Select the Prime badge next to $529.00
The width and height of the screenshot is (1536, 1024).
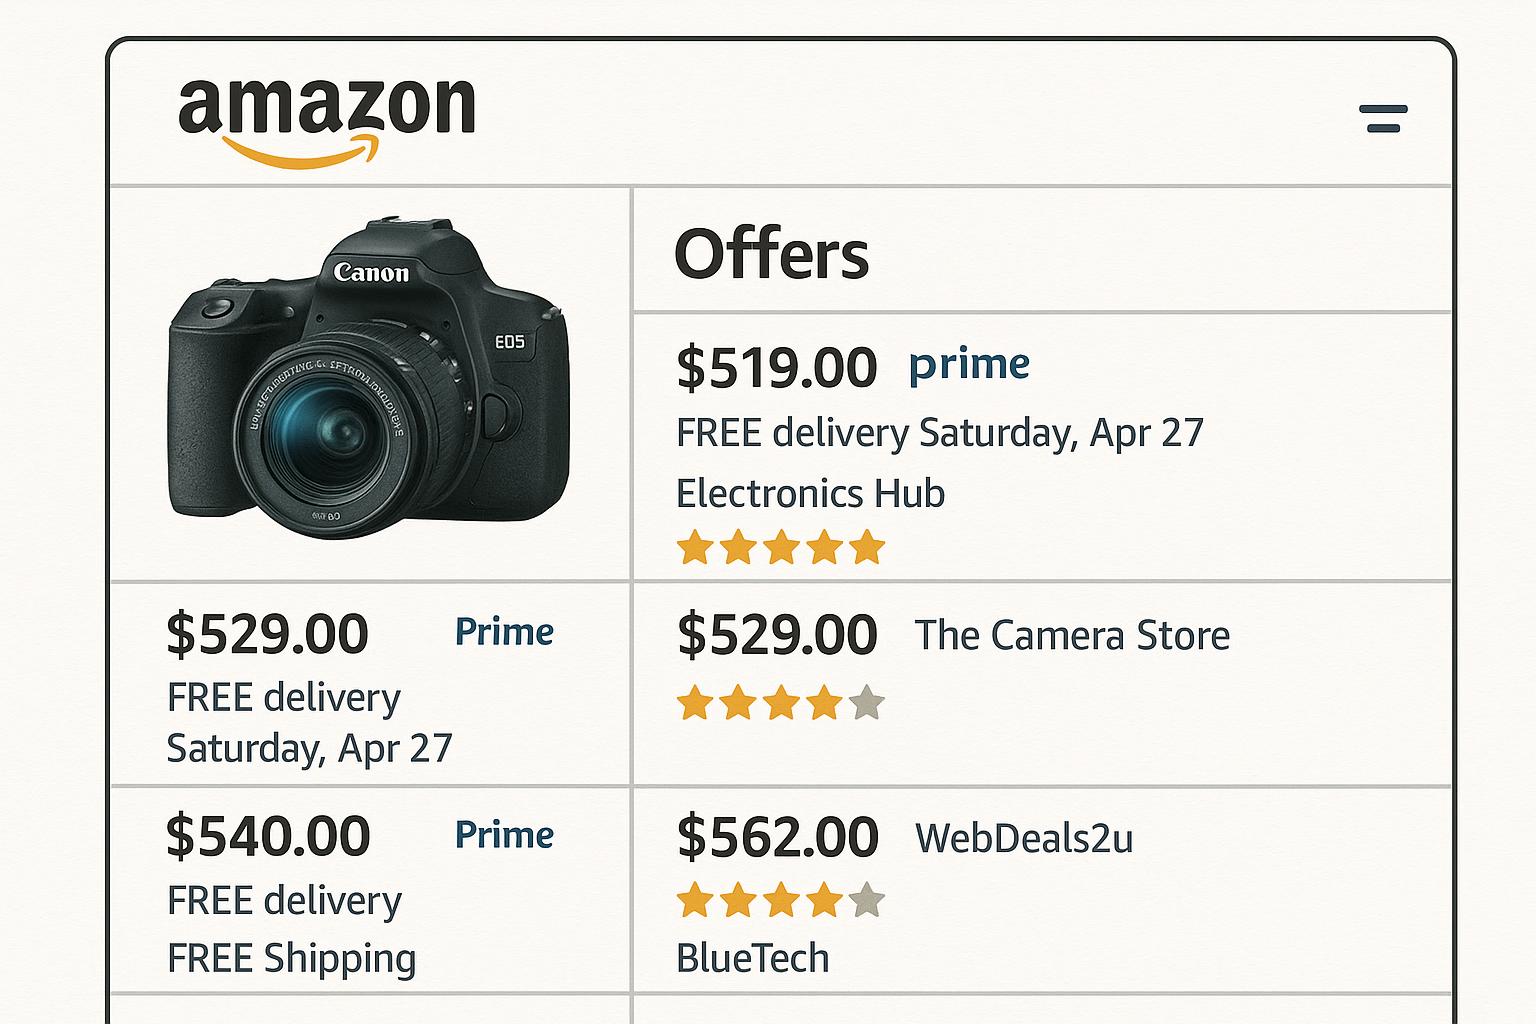click(x=505, y=631)
